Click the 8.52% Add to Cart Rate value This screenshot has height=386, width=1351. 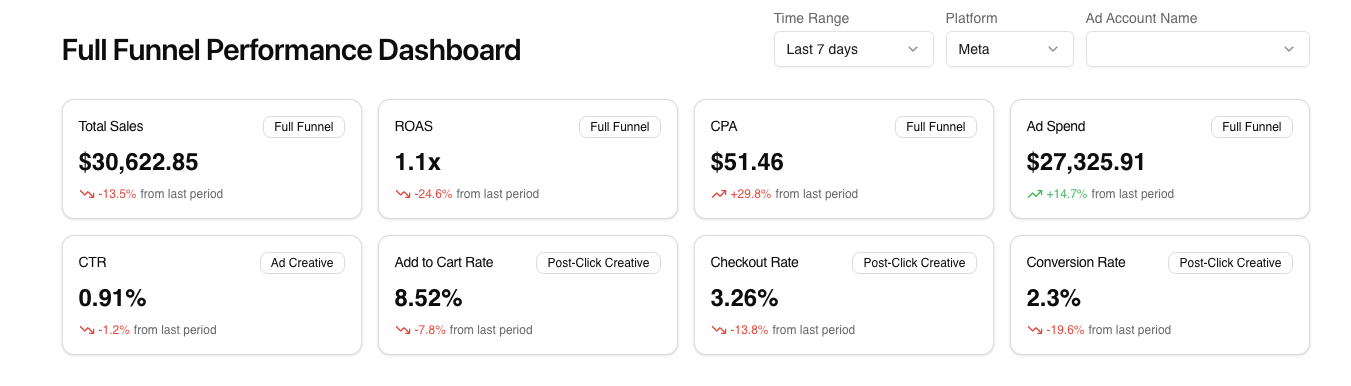tap(429, 298)
